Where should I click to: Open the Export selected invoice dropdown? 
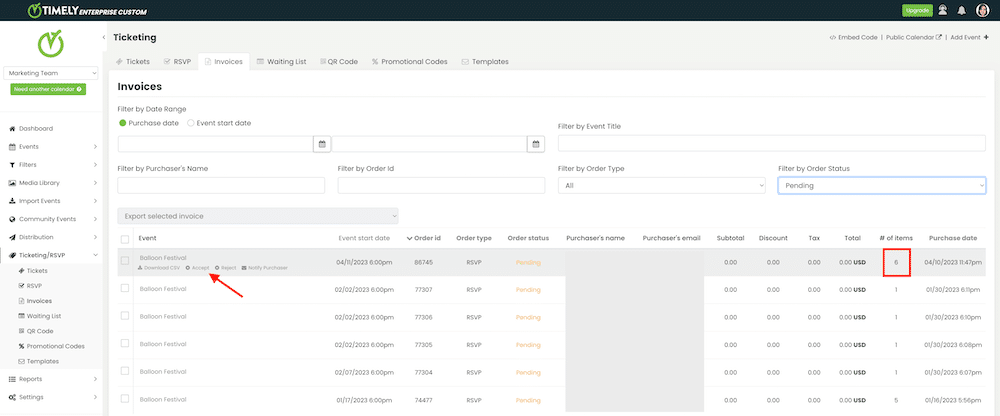pos(258,215)
